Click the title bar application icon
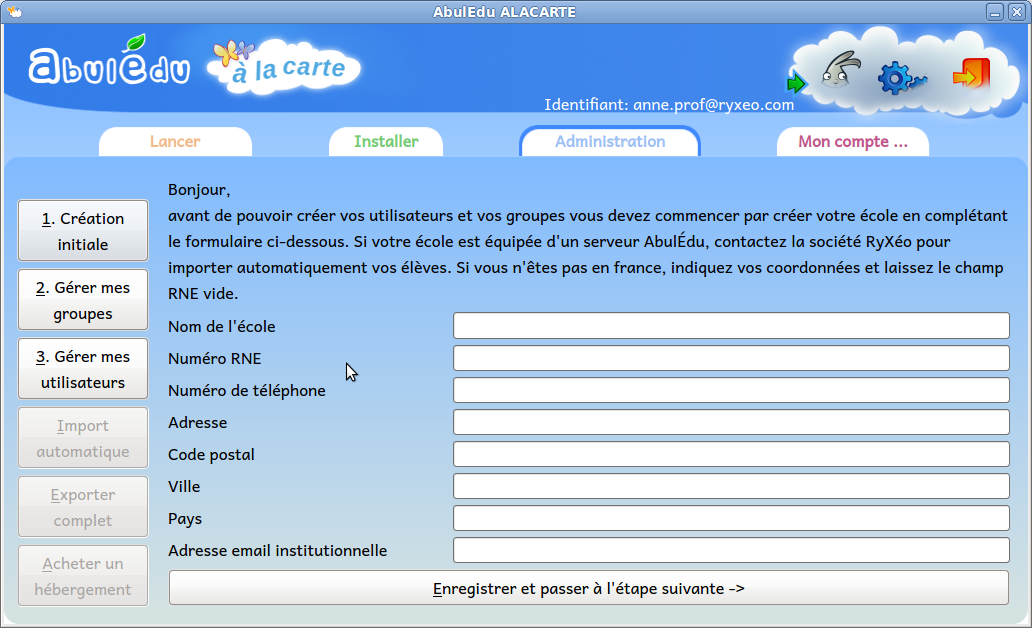 click(x=14, y=11)
